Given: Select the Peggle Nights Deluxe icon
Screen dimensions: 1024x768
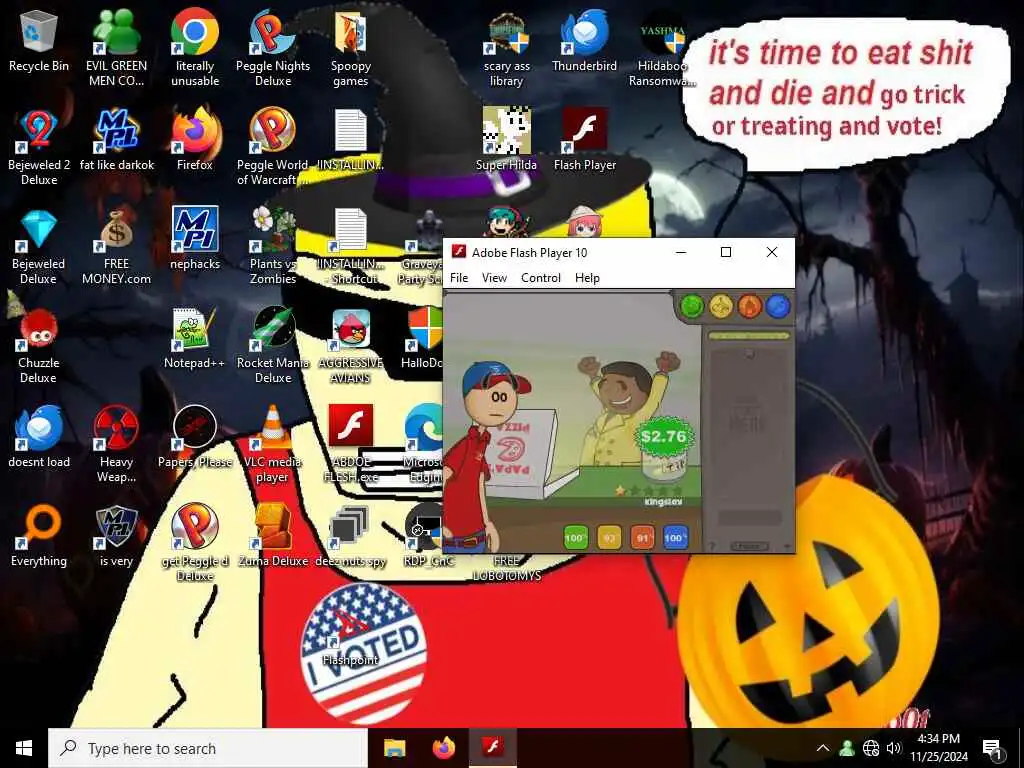Looking at the screenshot, I should tap(273, 47).
